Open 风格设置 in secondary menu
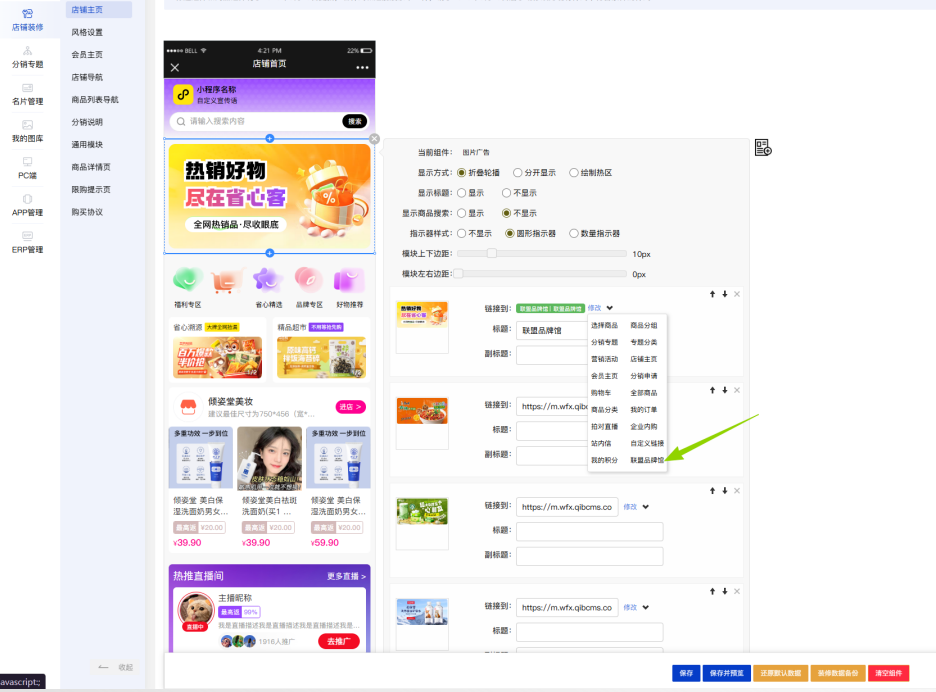Image resolution: width=936 pixels, height=692 pixels. click(87, 32)
